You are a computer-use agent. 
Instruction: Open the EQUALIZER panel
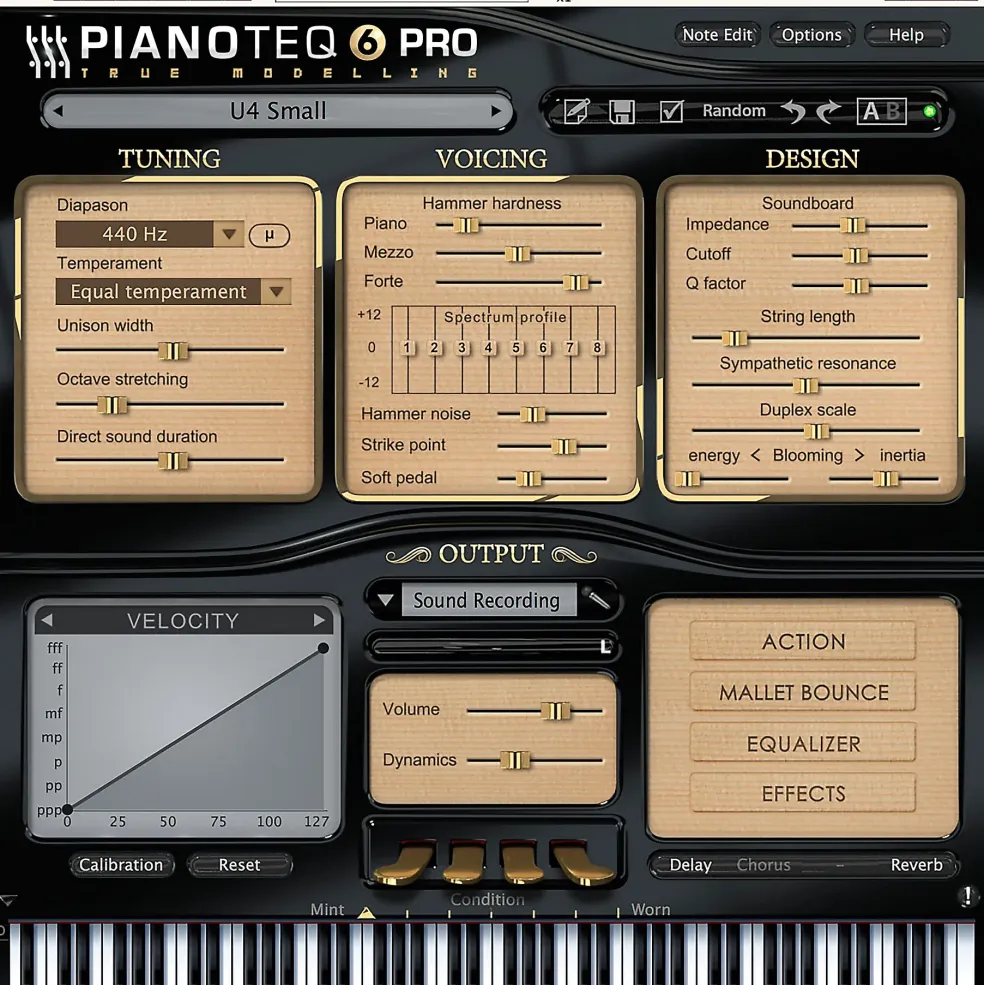pyautogui.click(x=803, y=744)
